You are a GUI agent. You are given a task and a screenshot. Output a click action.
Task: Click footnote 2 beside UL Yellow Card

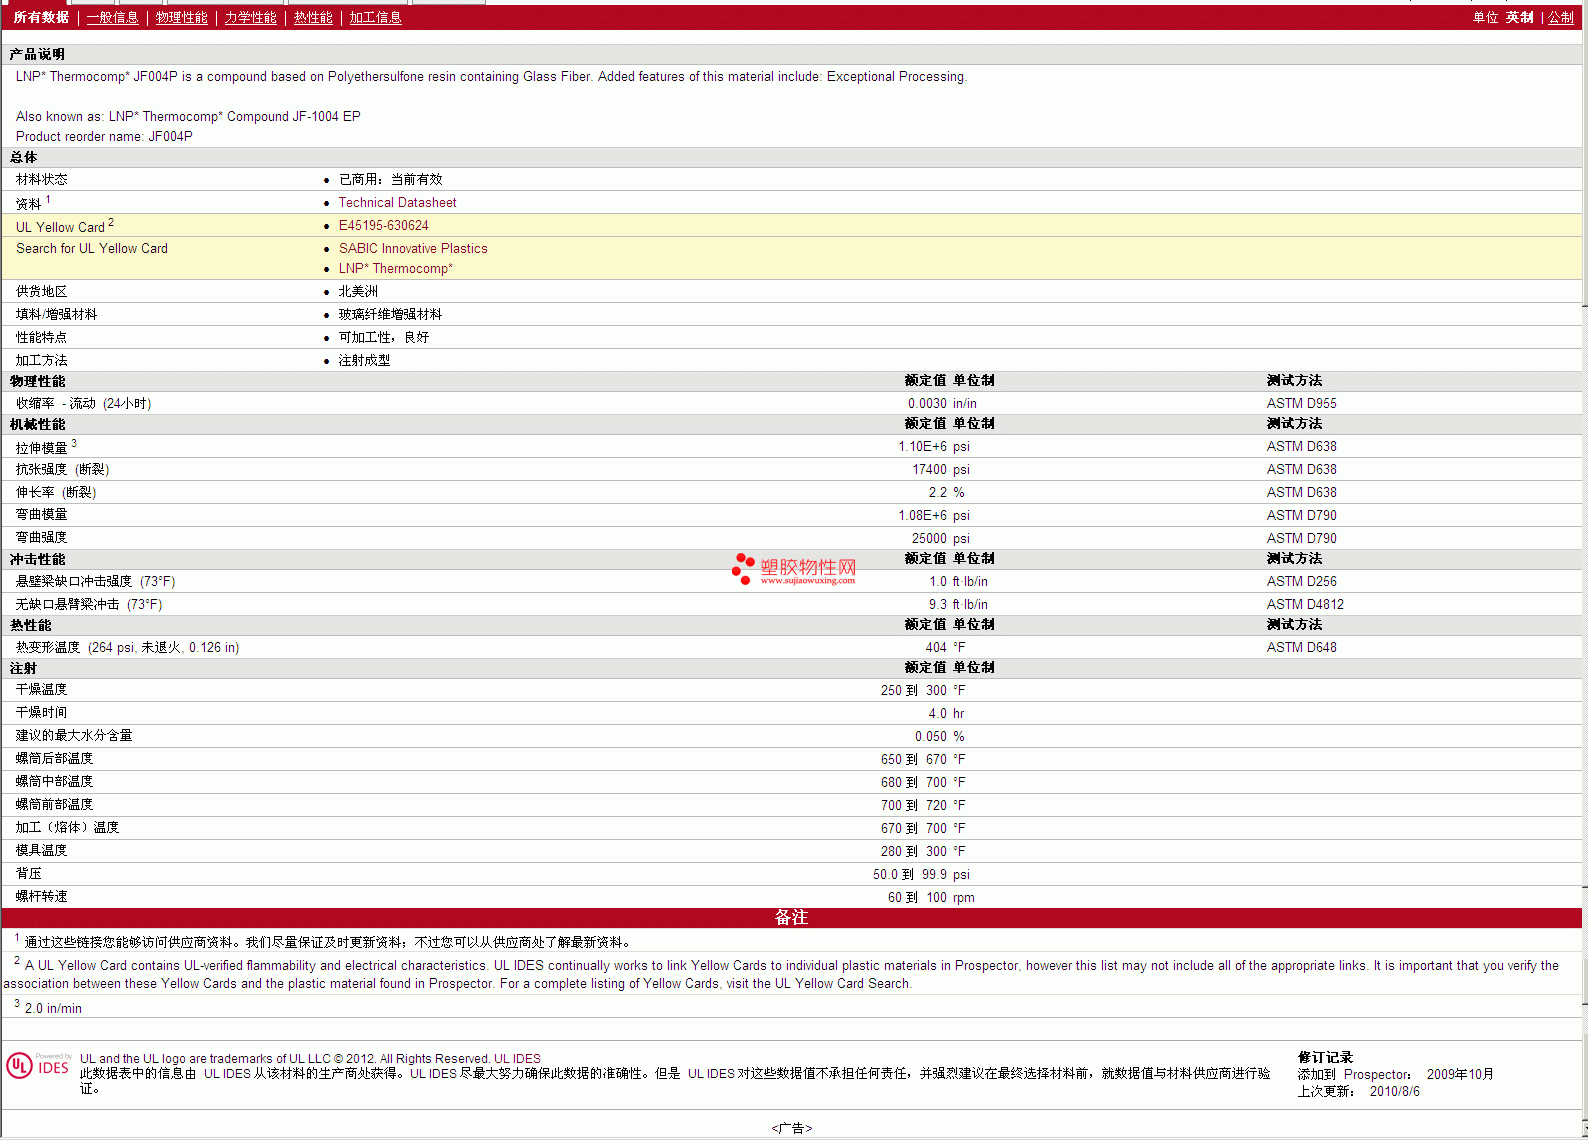click(111, 223)
